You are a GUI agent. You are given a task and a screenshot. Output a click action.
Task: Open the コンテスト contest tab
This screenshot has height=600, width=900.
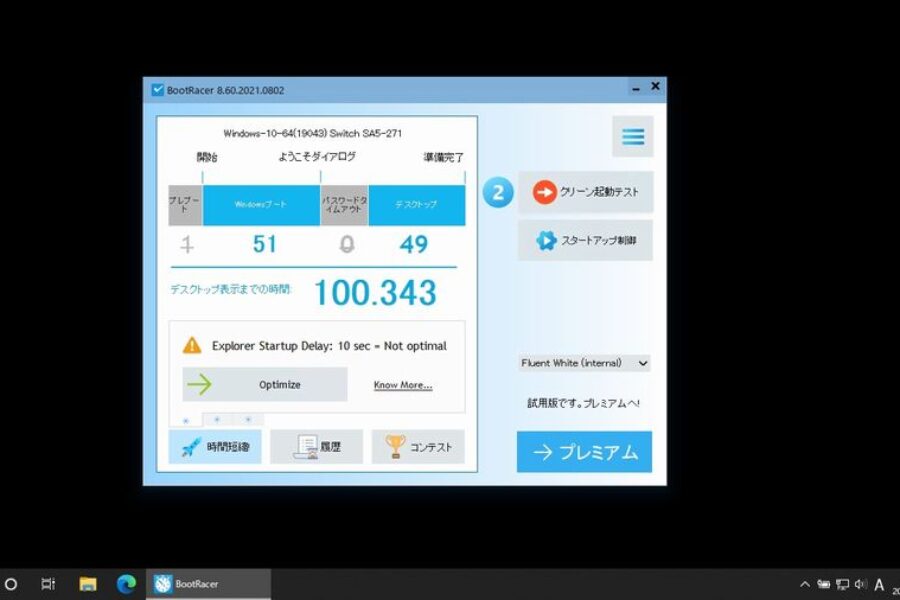point(418,446)
